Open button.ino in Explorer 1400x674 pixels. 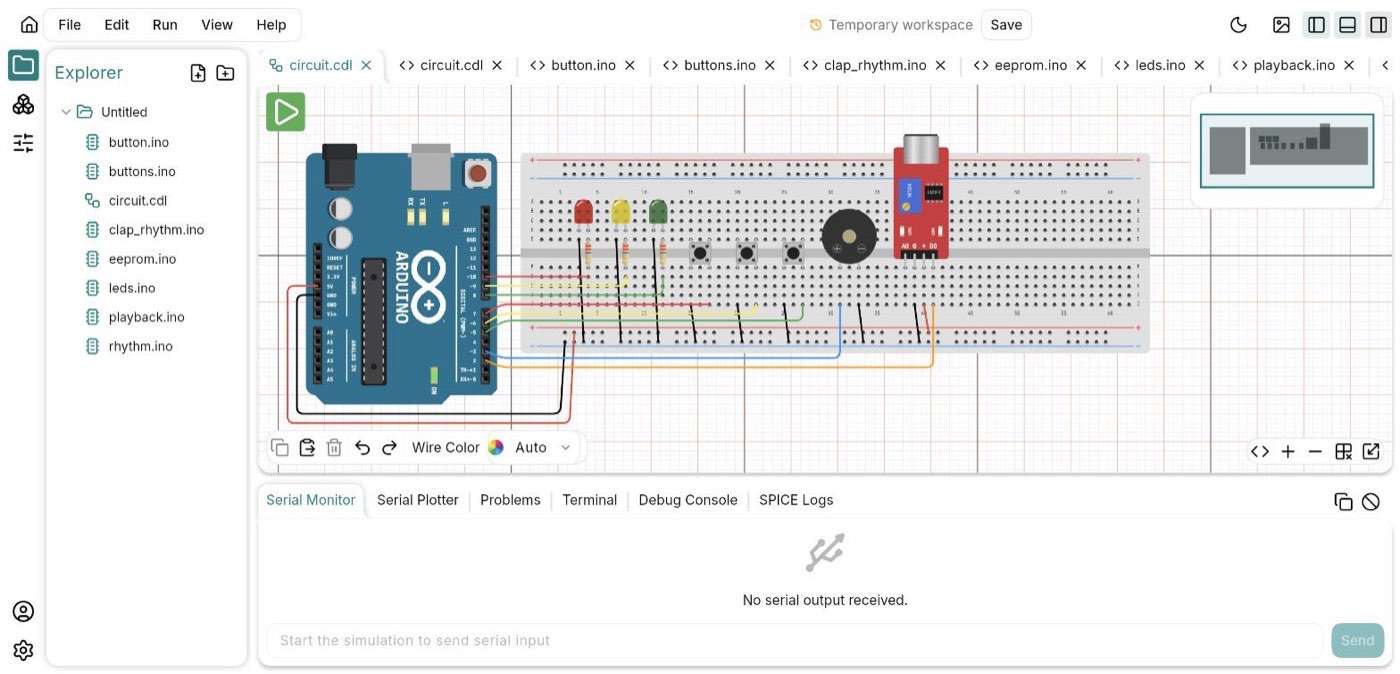pos(139,142)
